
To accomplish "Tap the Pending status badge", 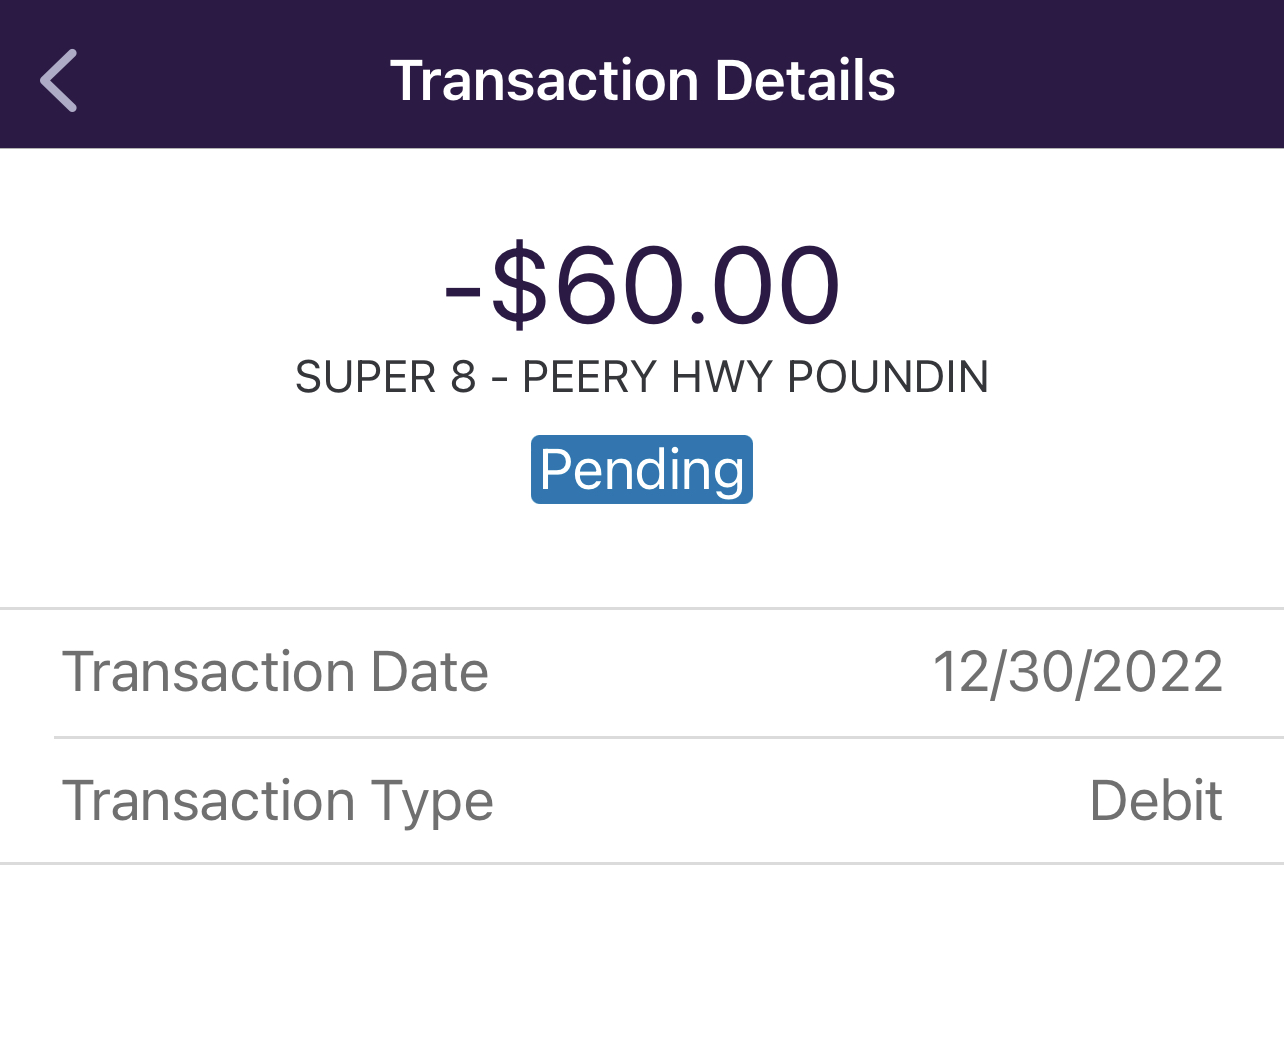I will coord(642,470).
